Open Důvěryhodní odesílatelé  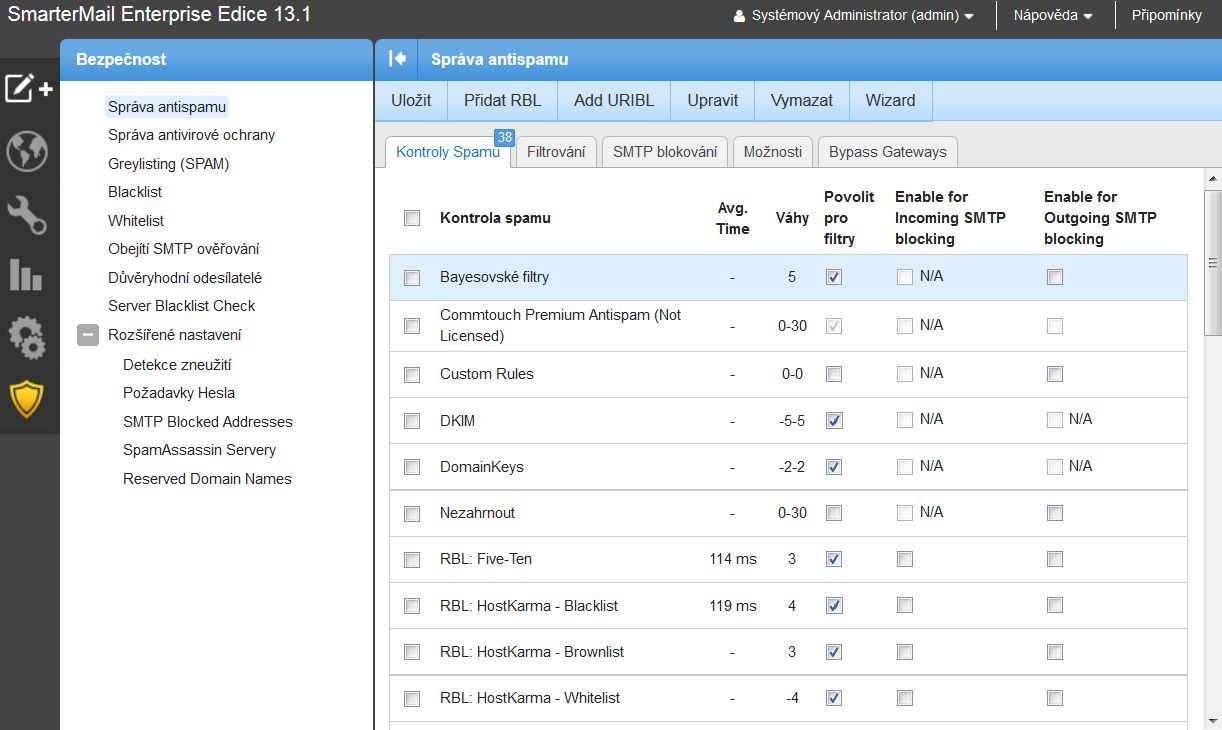click(185, 278)
